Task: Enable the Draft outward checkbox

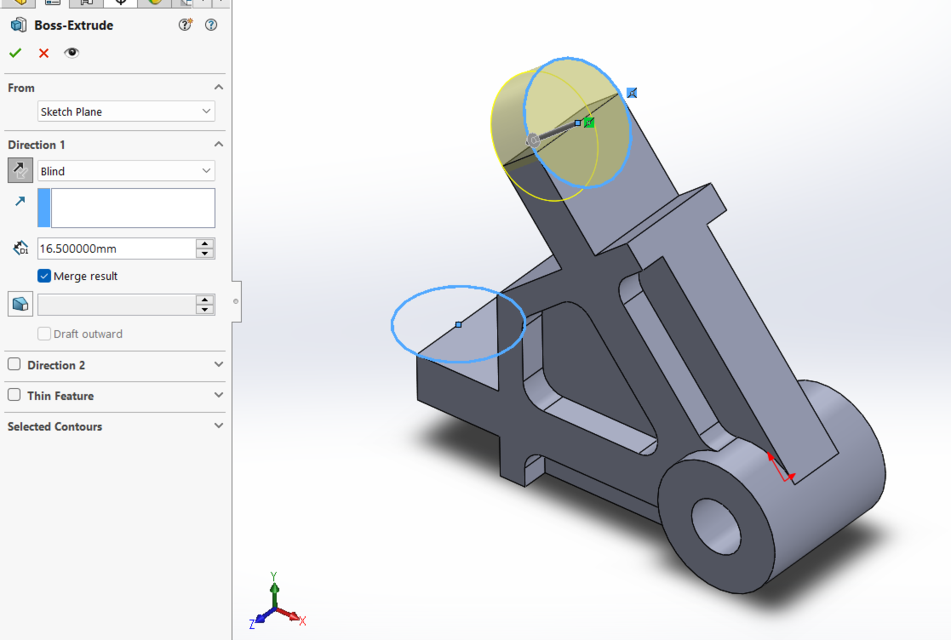Action: pyautogui.click(x=44, y=334)
